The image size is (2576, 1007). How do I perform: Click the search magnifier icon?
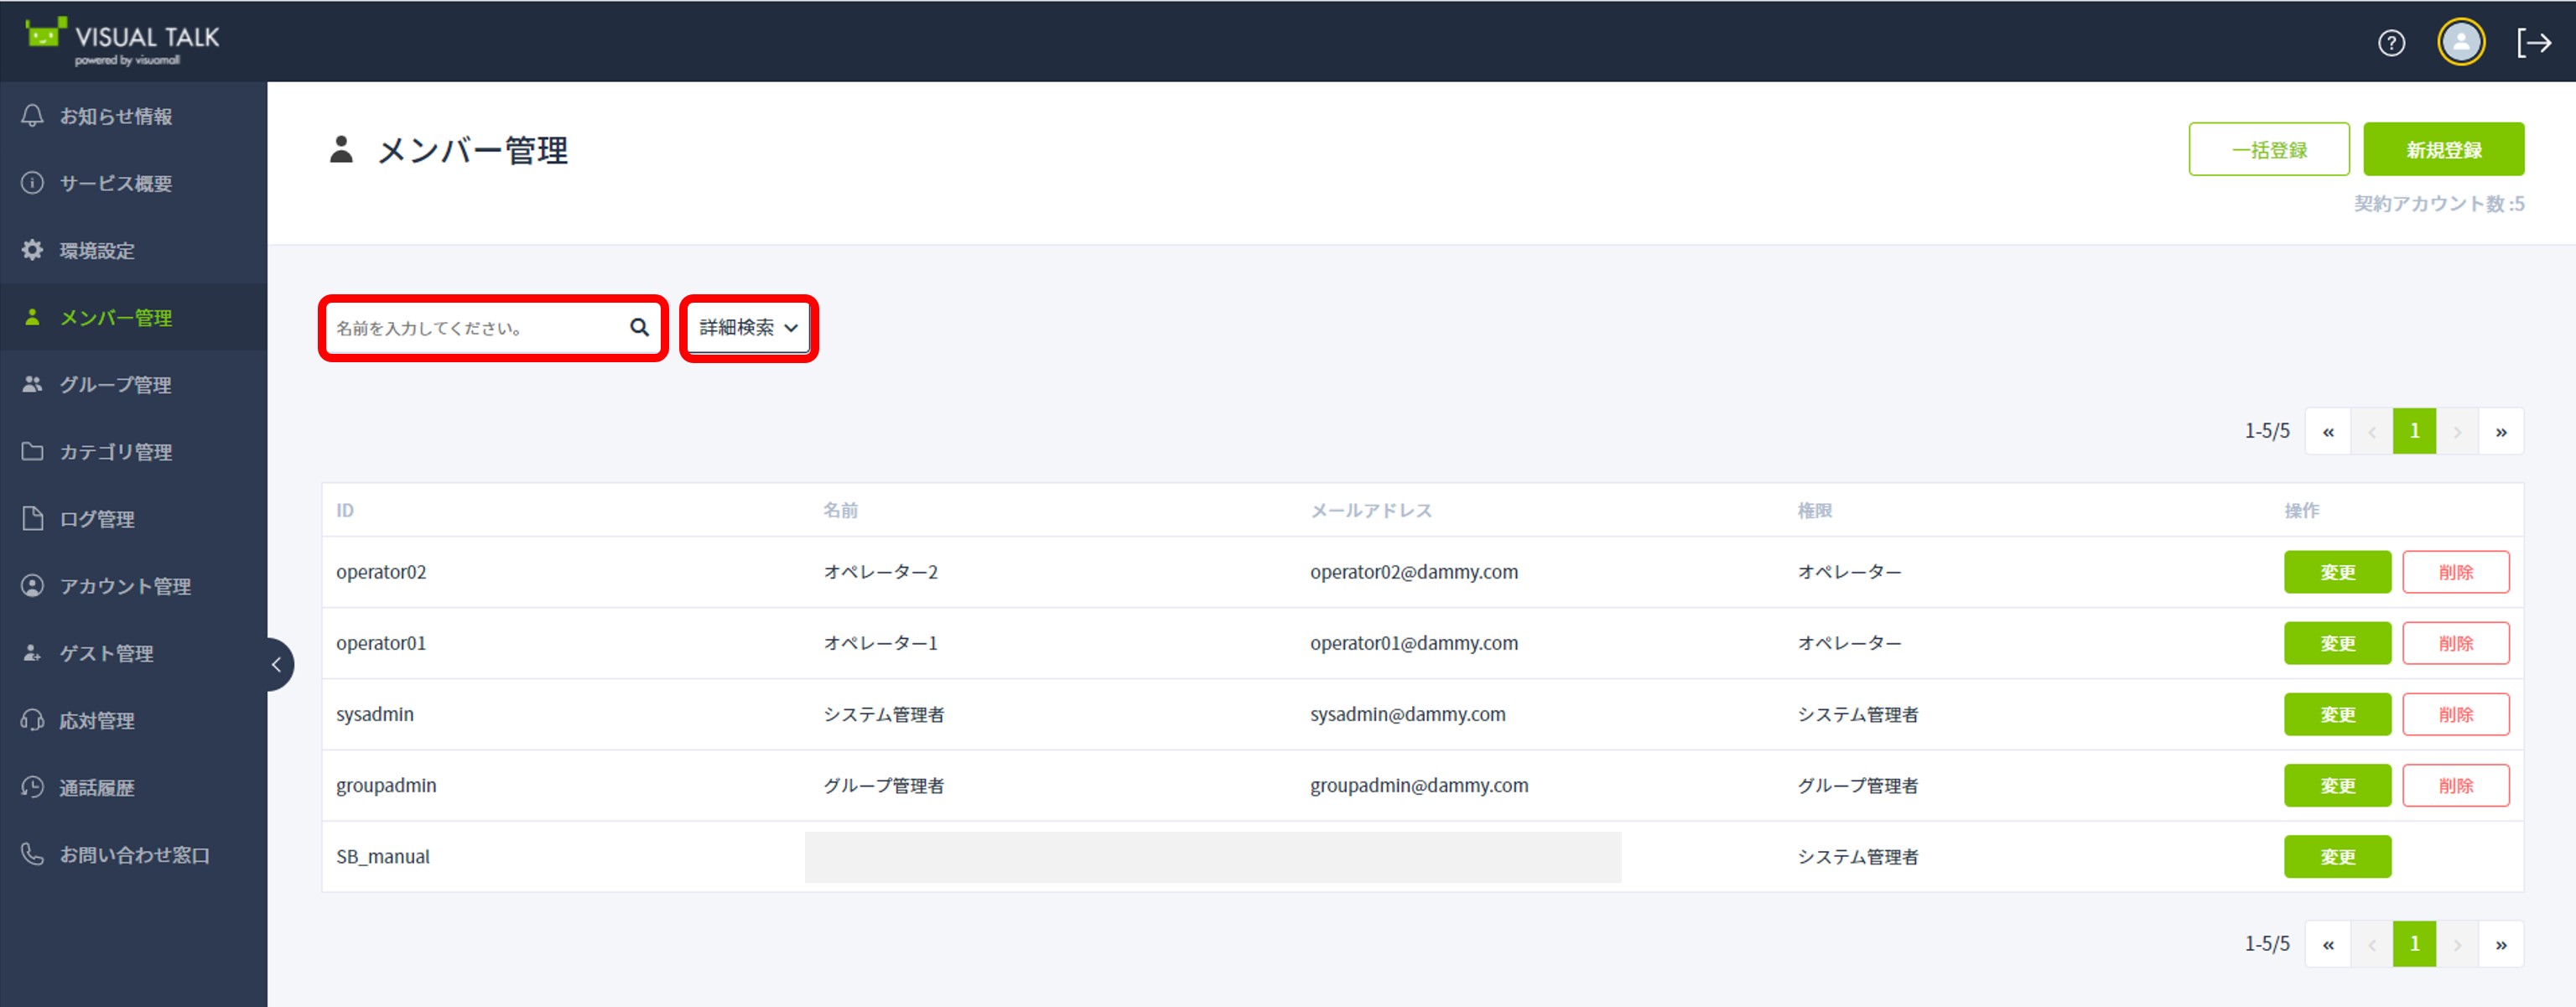(x=640, y=327)
